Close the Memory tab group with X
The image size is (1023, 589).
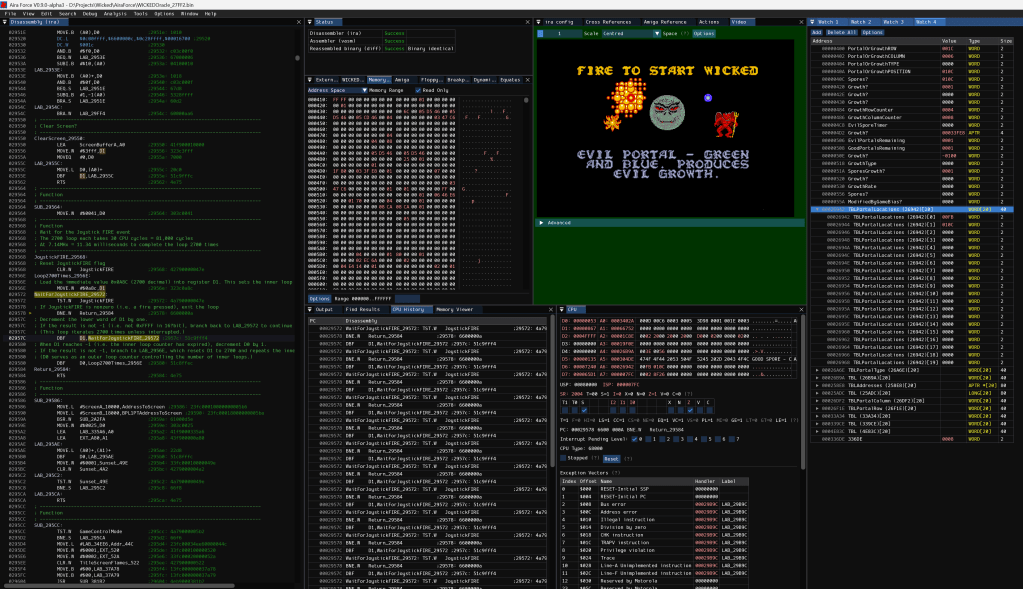(x=527, y=78)
